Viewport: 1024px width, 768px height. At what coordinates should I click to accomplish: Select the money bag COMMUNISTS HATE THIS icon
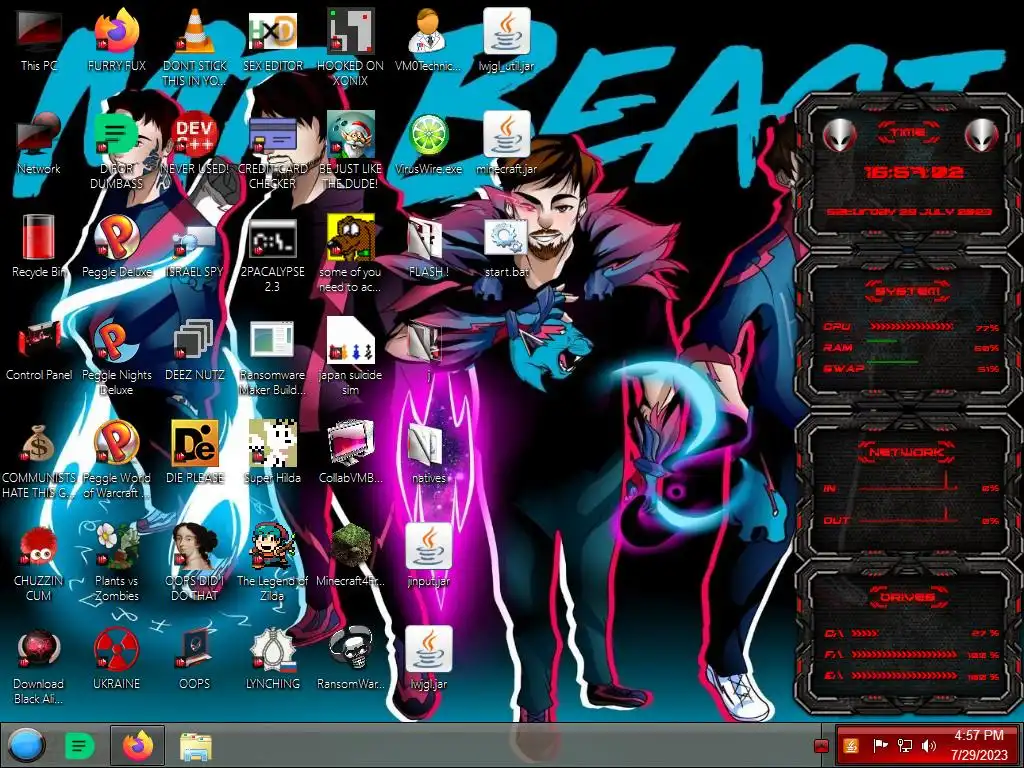(39, 459)
